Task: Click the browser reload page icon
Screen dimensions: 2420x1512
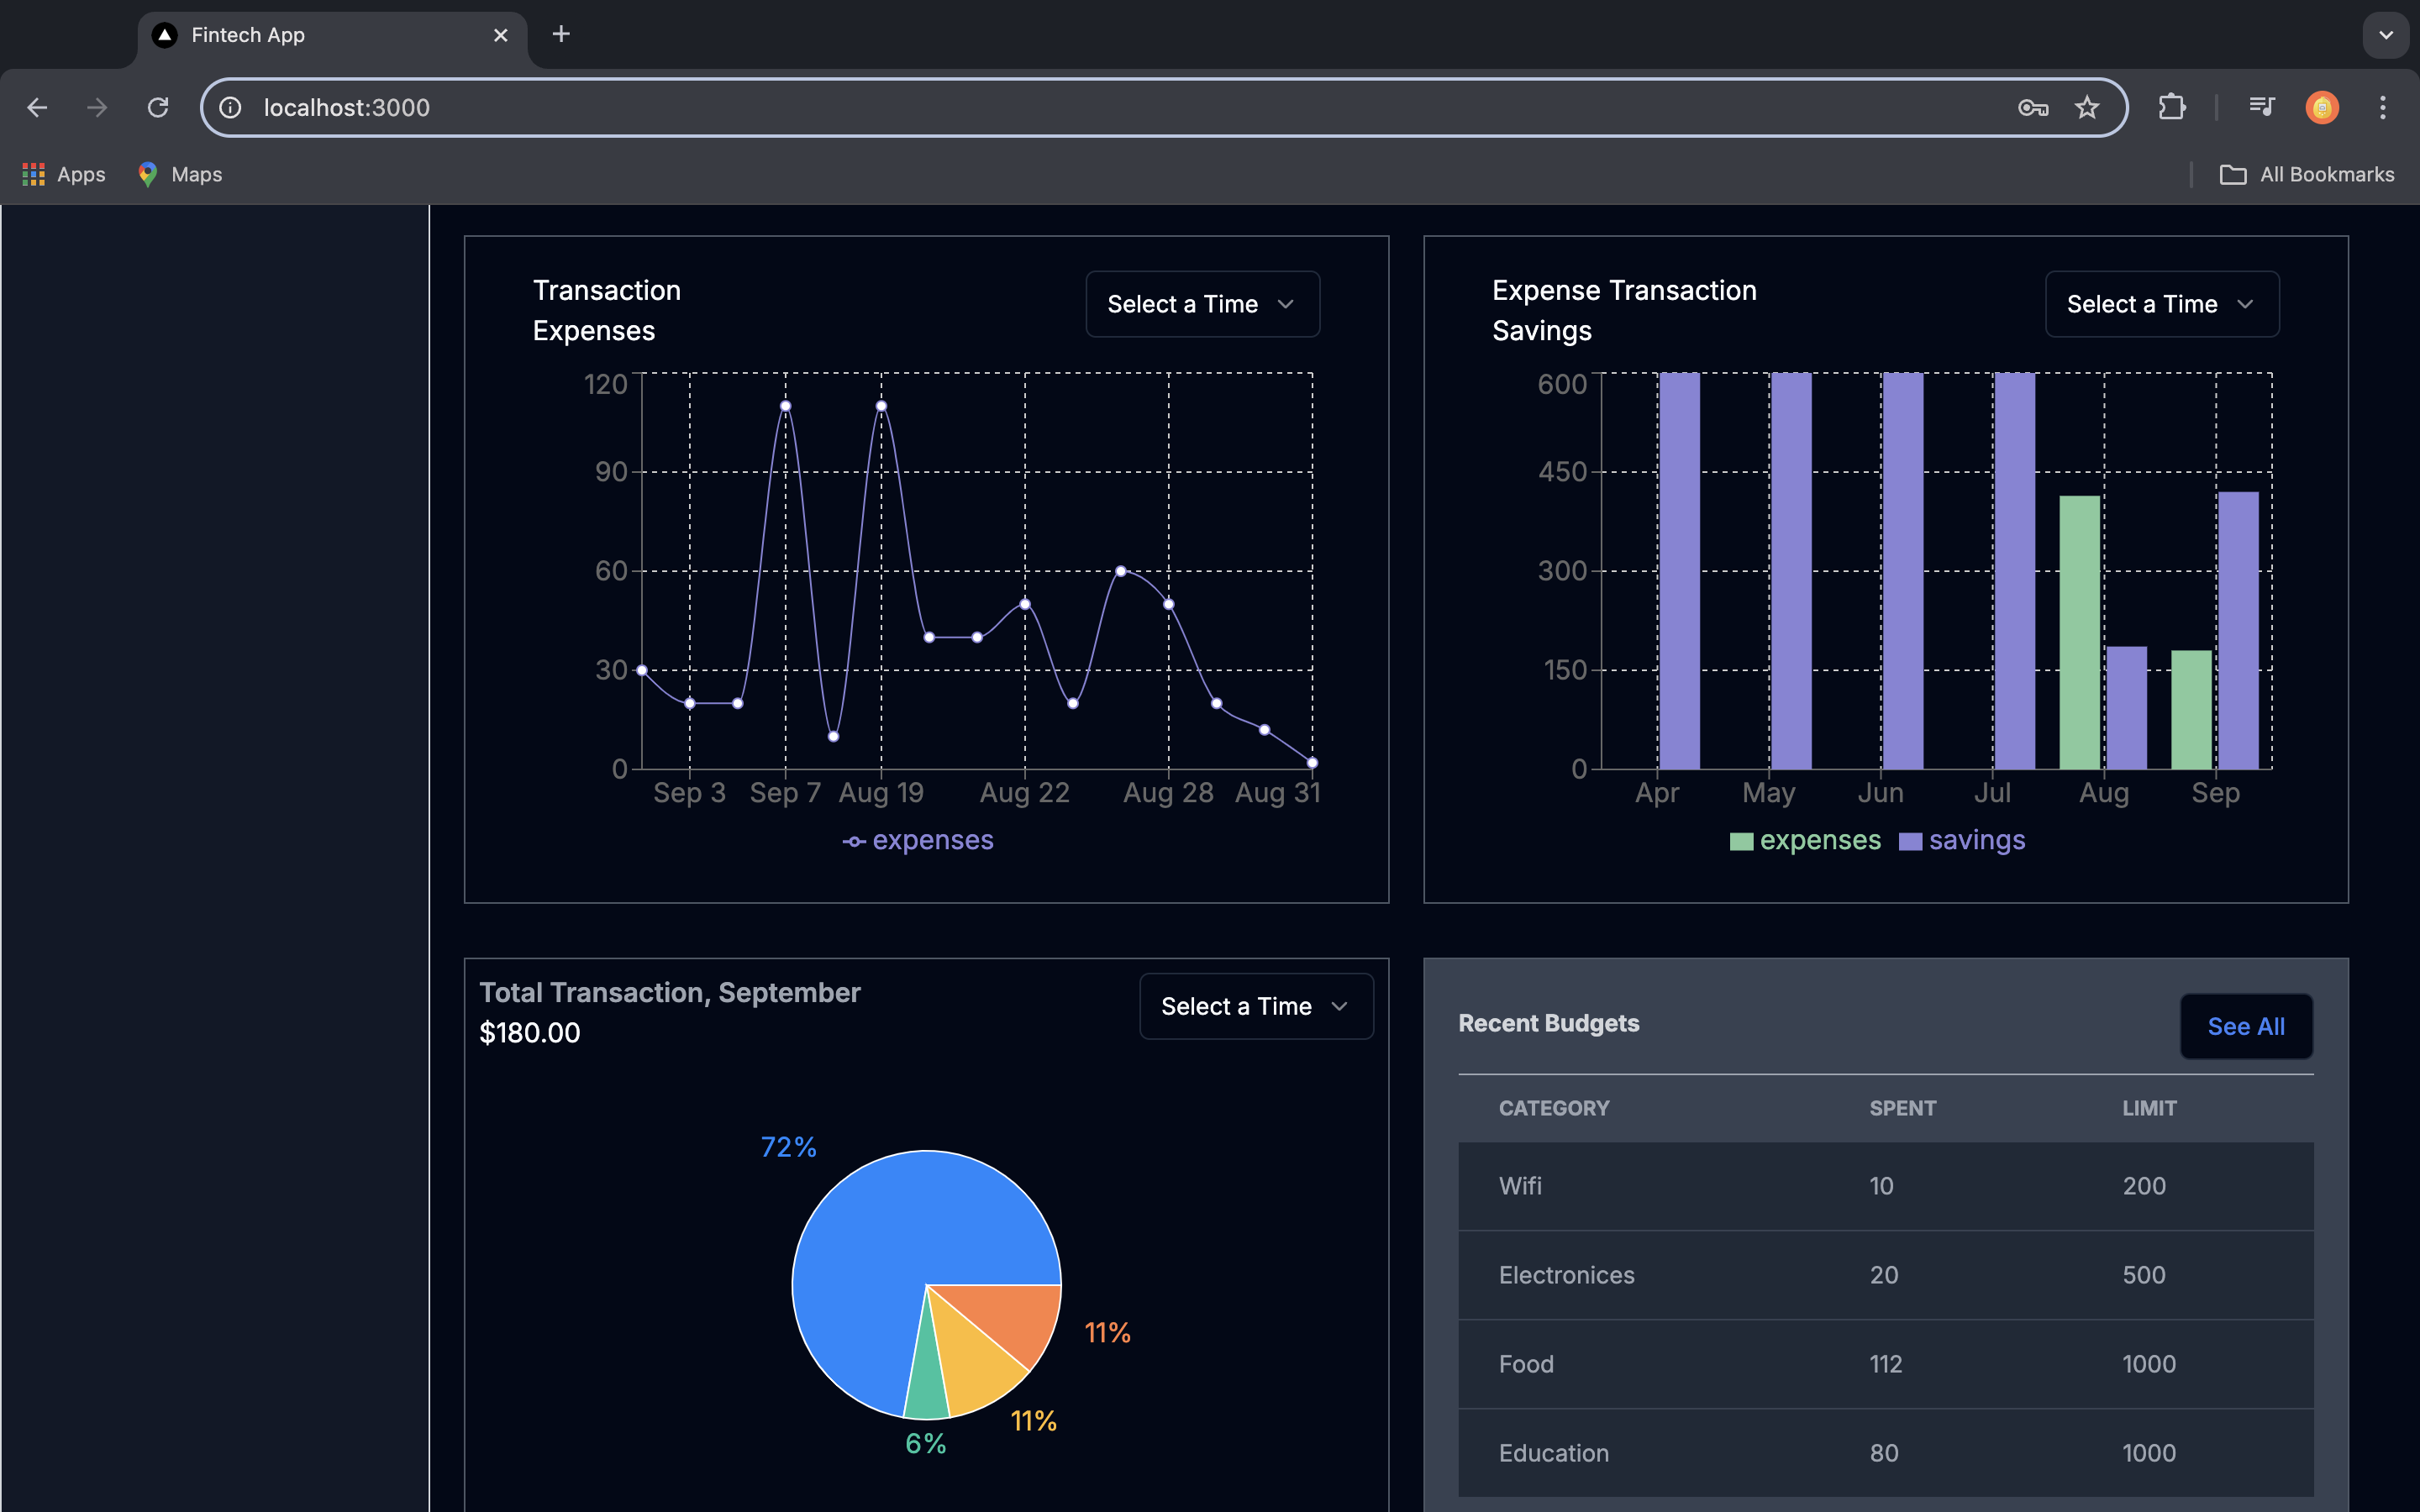Action: coord(158,107)
